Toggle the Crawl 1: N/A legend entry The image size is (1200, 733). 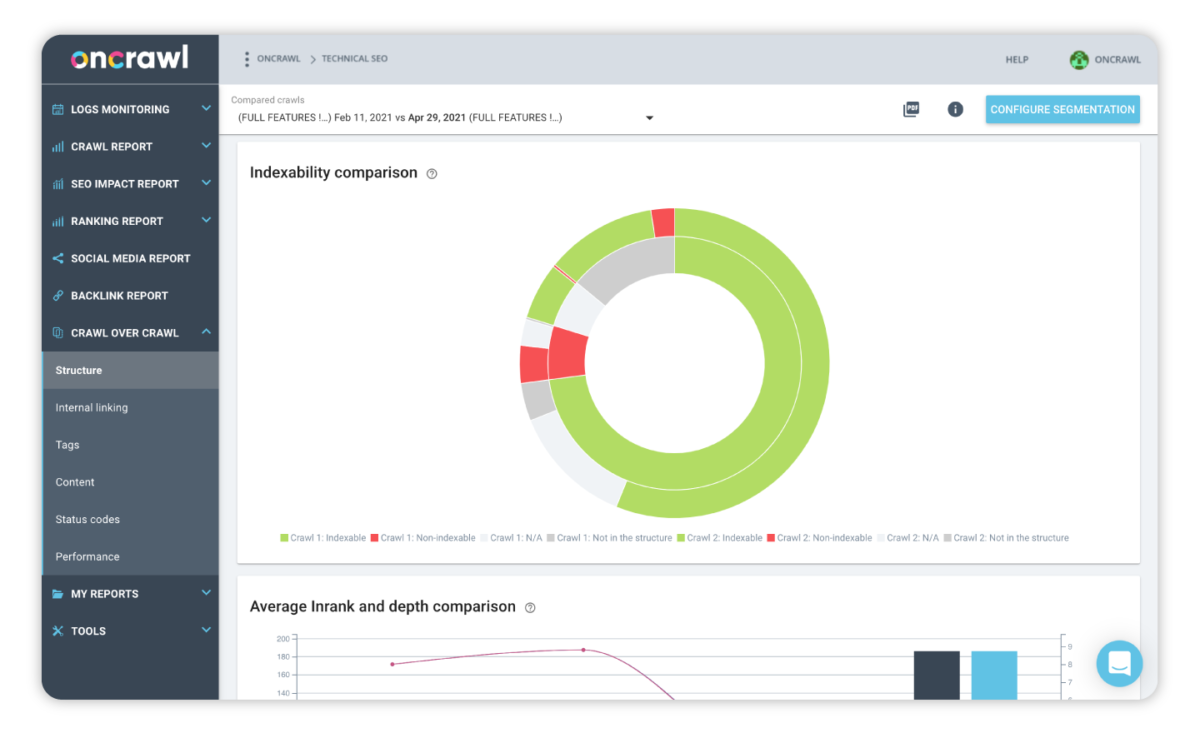click(x=511, y=538)
